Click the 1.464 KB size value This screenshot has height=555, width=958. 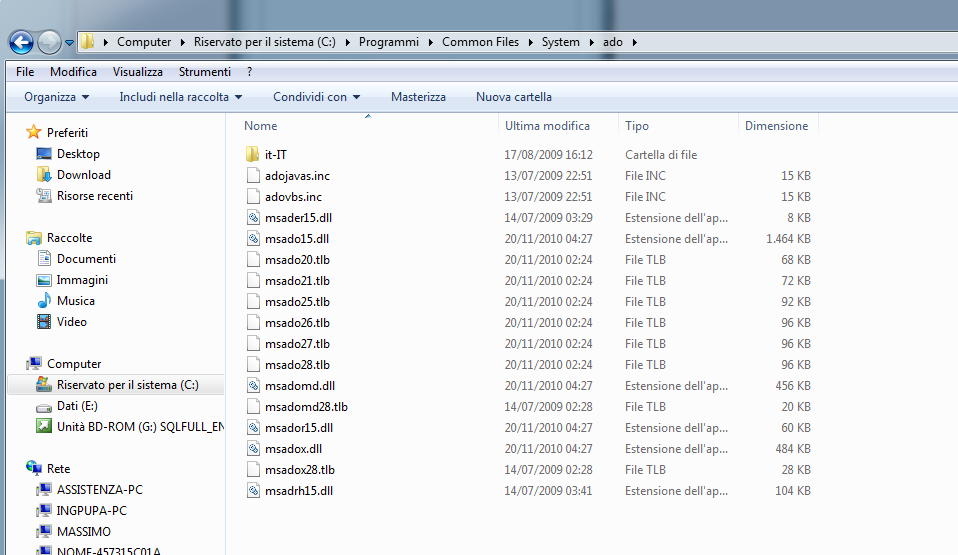788,239
